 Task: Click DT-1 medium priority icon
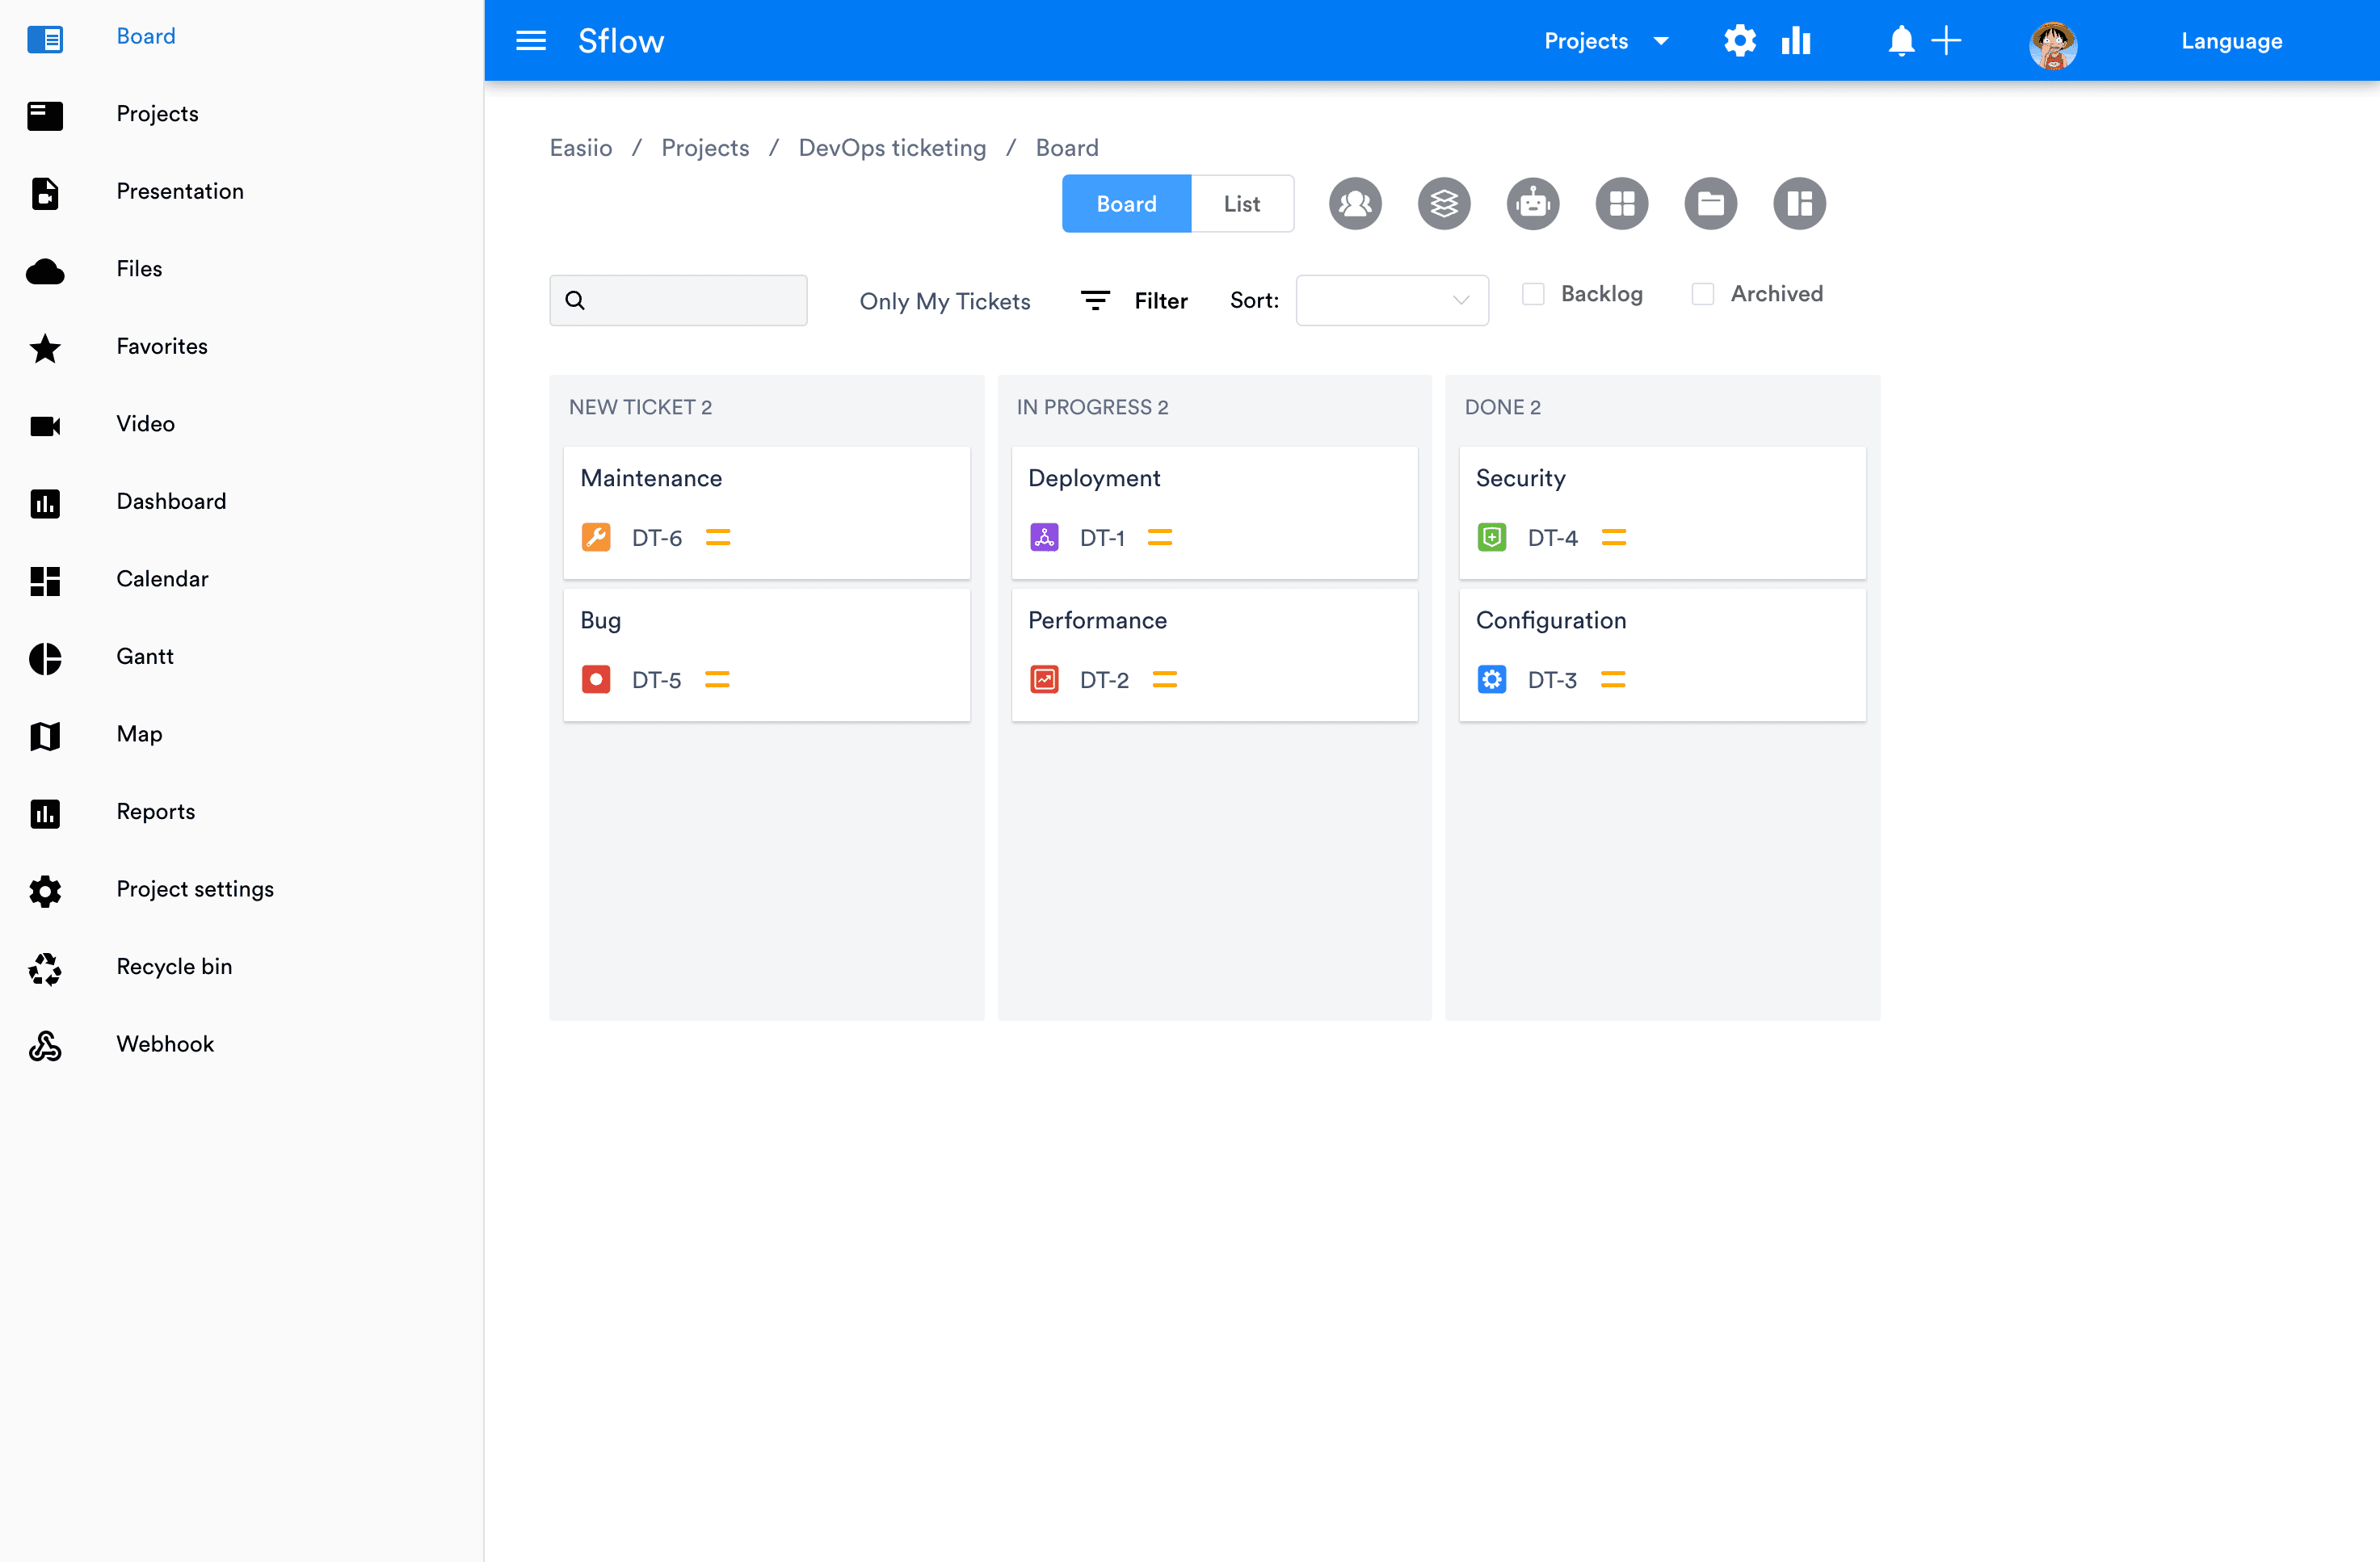tap(1160, 538)
